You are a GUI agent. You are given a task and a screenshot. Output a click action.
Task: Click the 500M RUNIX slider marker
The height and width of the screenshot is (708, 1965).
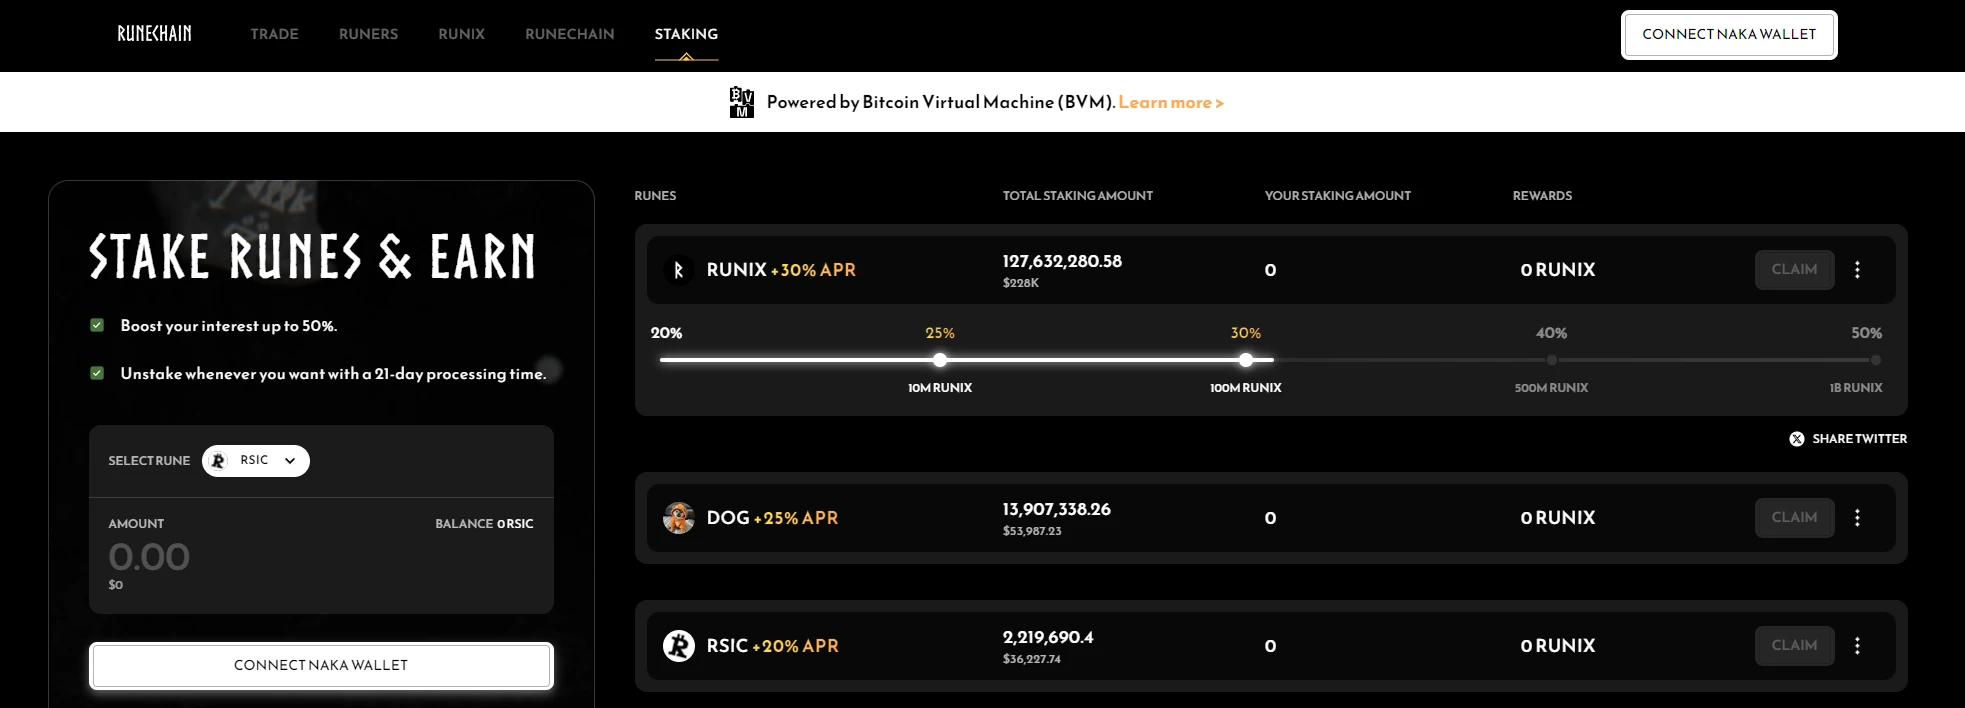click(1551, 360)
